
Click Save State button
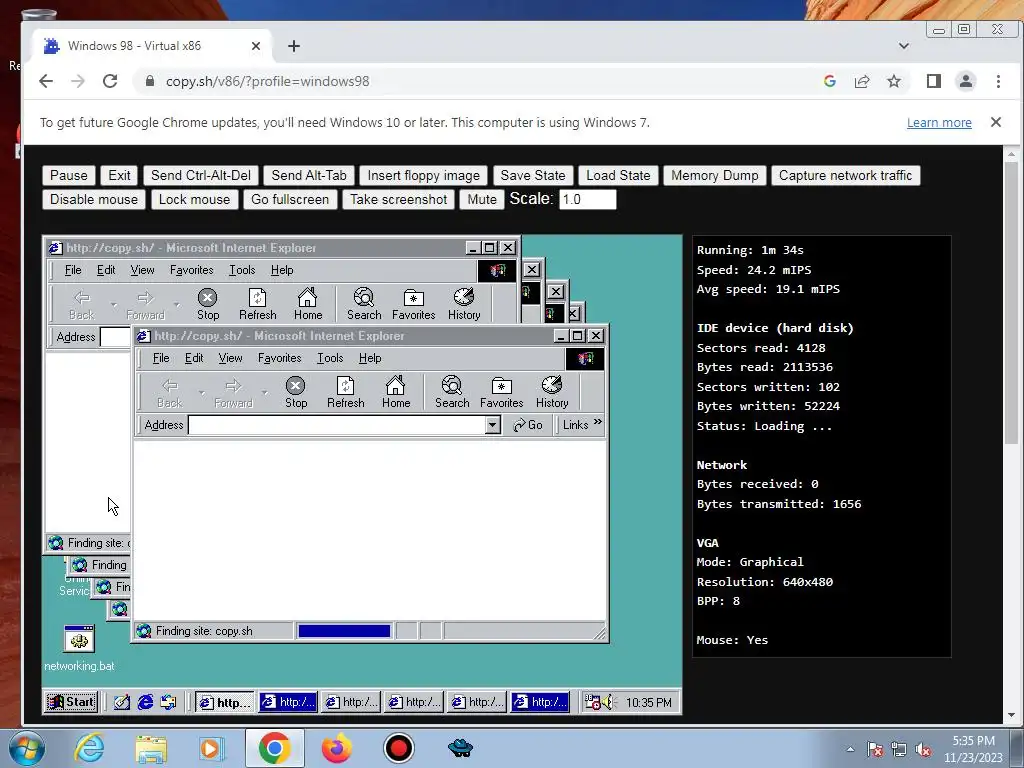click(x=532, y=175)
